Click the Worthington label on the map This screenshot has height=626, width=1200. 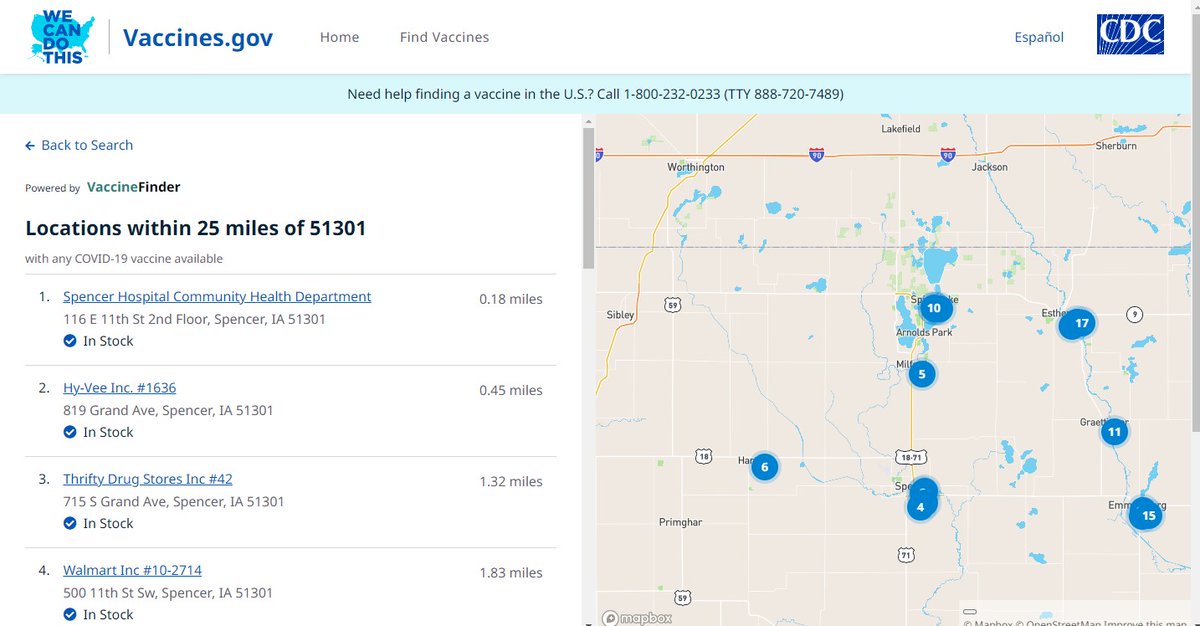(x=696, y=167)
